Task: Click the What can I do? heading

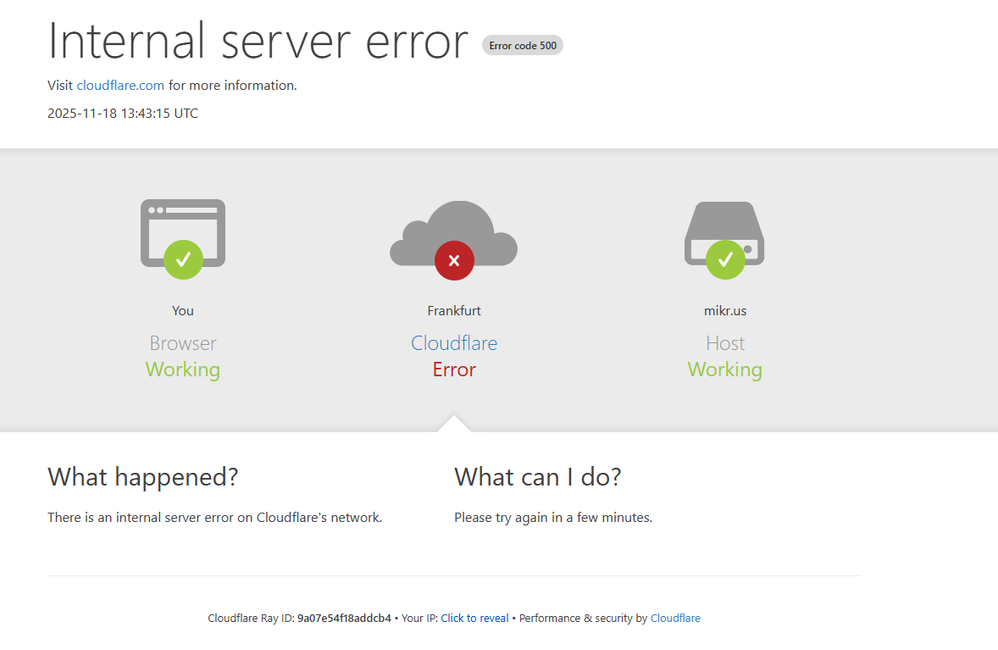Action: click(x=538, y=477)
